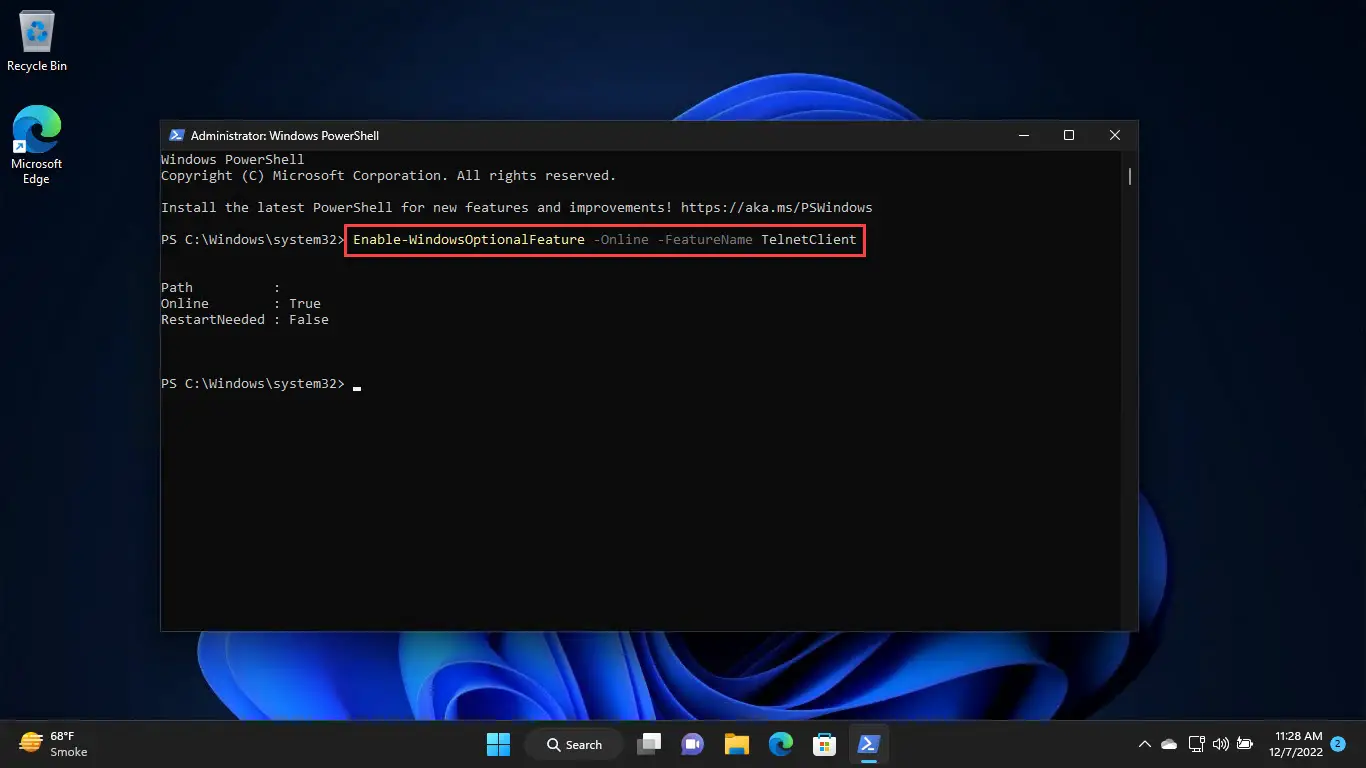Open File Explorer from the taskbar
This screenshot has width=1366, height=768.
737,744
